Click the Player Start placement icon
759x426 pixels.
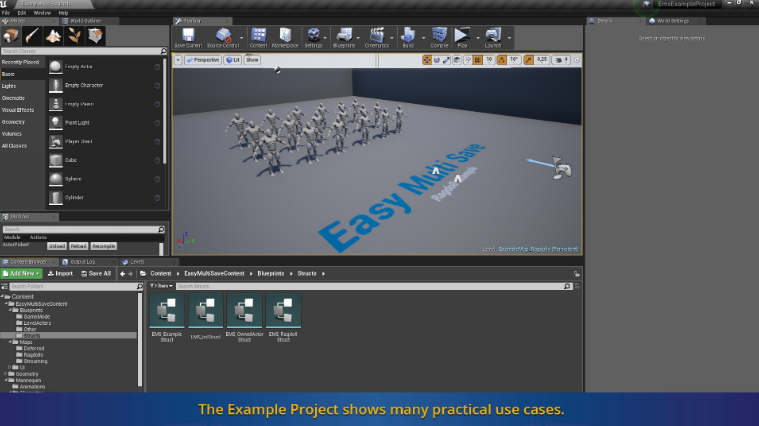pyautogui.click(x=56, y=141)
